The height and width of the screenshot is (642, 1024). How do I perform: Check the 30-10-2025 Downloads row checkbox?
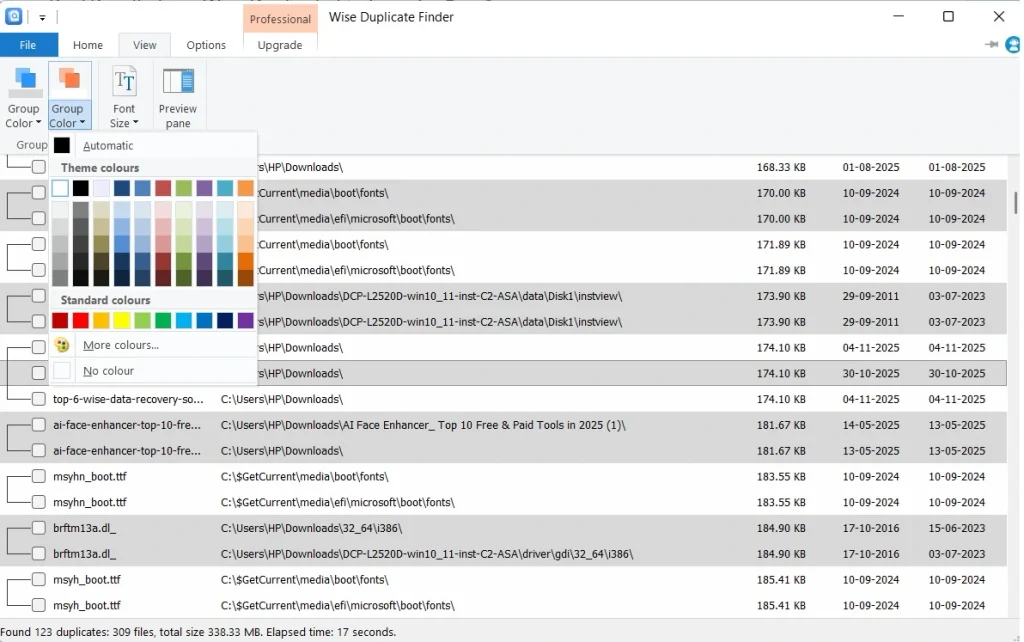coord(39,373)
